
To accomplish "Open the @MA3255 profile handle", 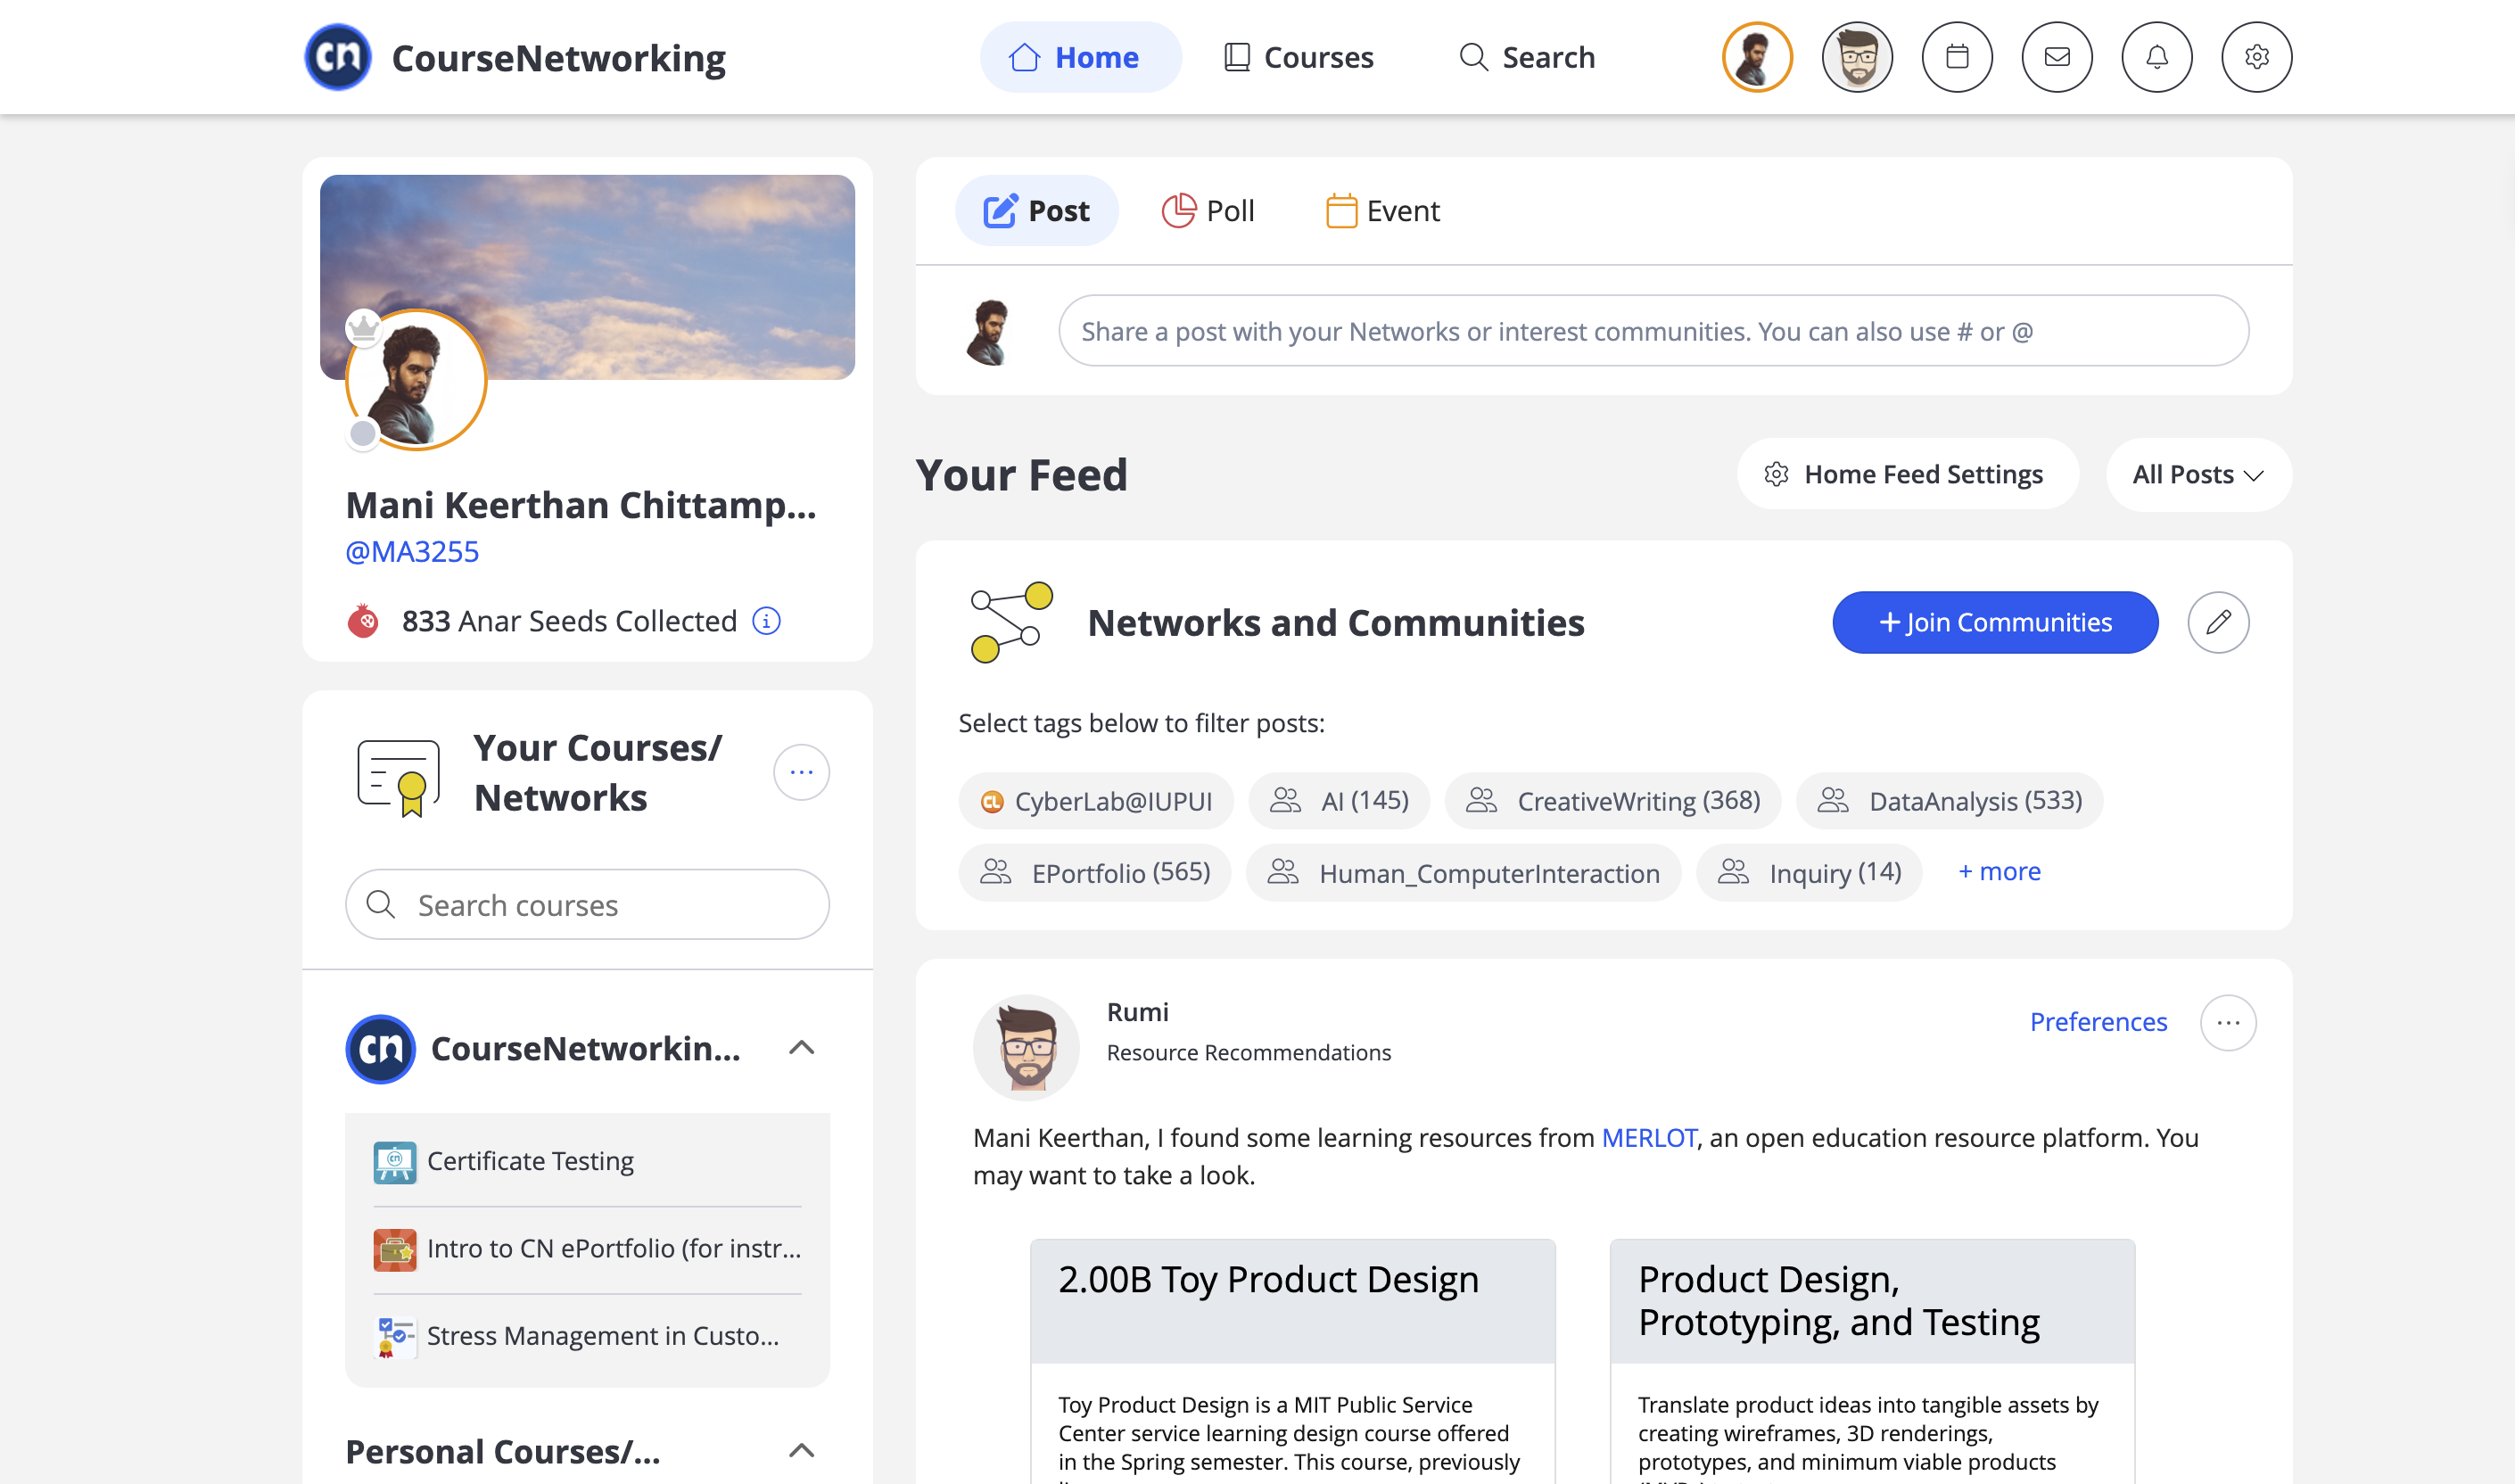I will [x=412, y=551].
